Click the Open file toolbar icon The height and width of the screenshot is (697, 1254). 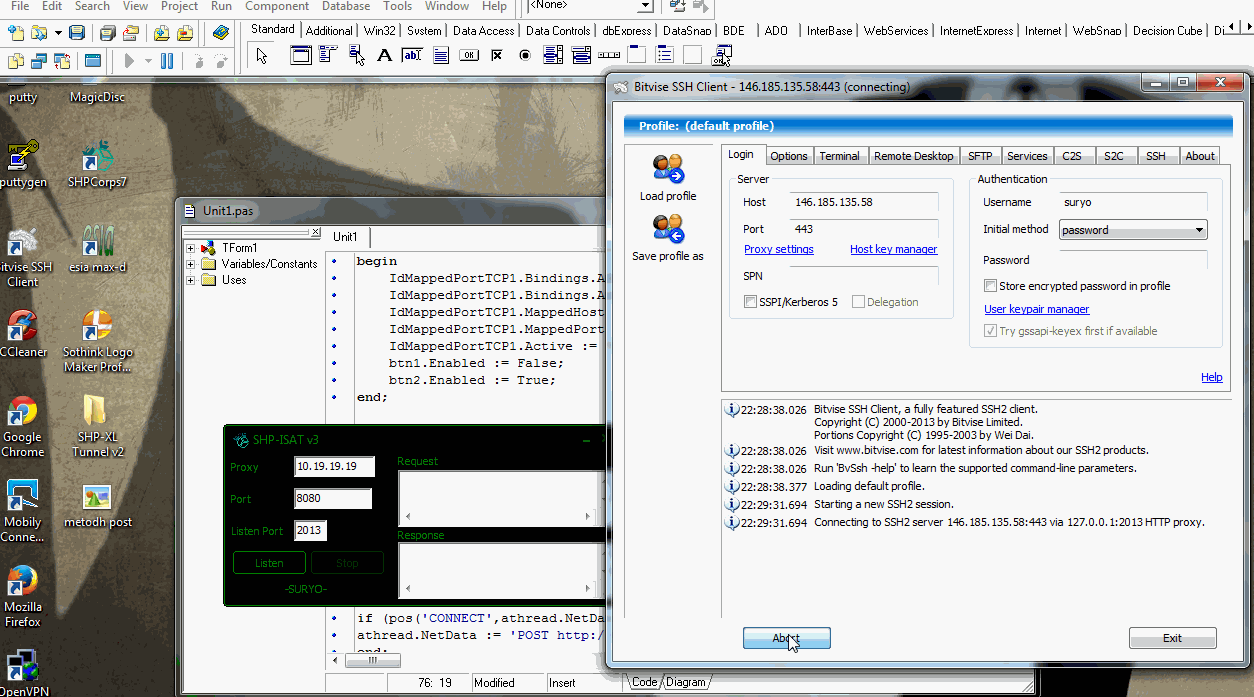coord(39,33)
